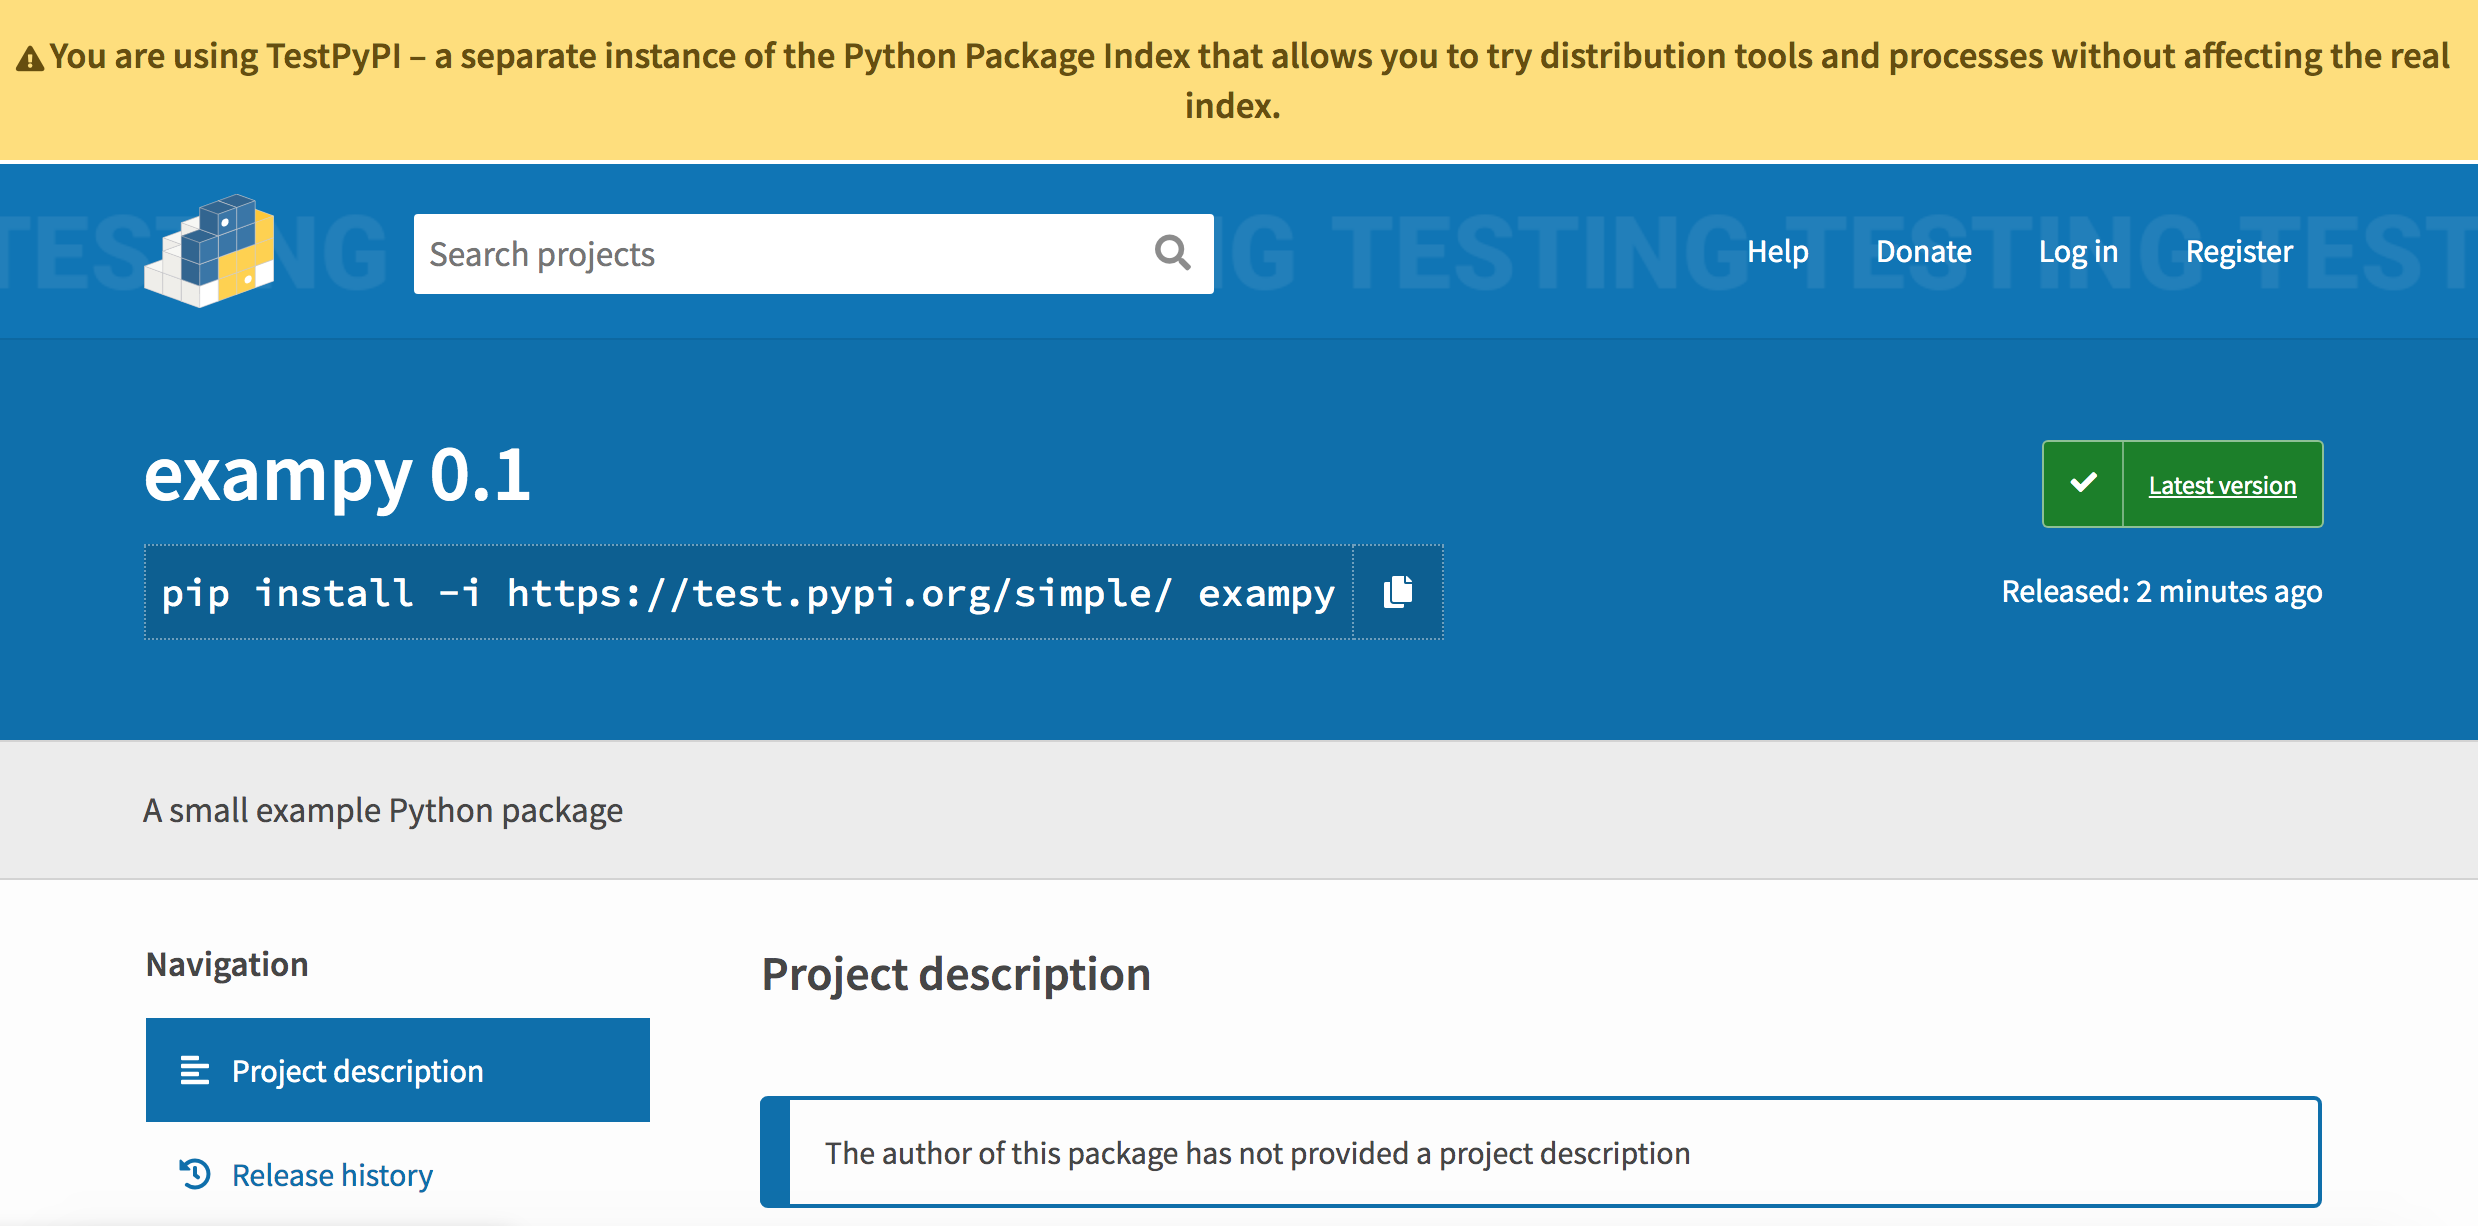Click the TestPyPI warning banner text
Viewport: 2478px width, 1226px height.
pyautogui.click(x=1249, y=80)
